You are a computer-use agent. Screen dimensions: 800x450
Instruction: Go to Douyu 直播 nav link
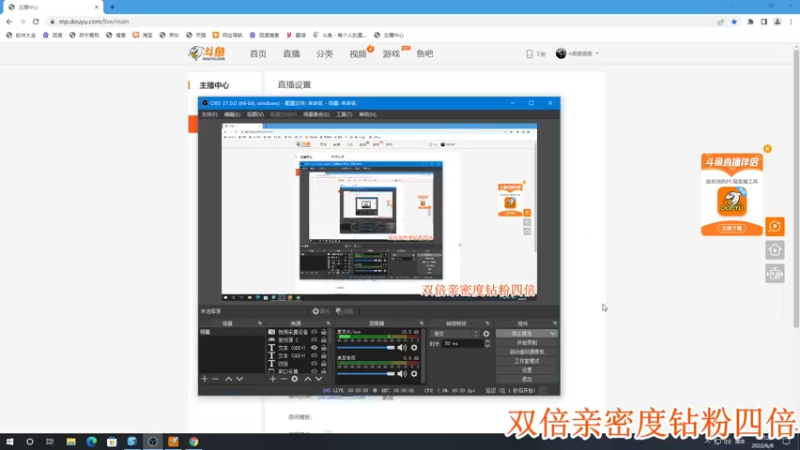[291, 54]
